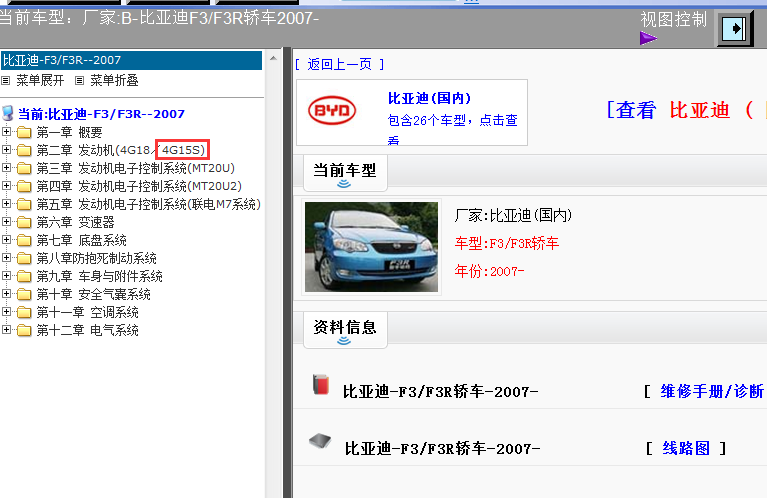Click folder icon of 第三章 MT20U chapter
767x498 pixels.
click(x=24, y=168)
